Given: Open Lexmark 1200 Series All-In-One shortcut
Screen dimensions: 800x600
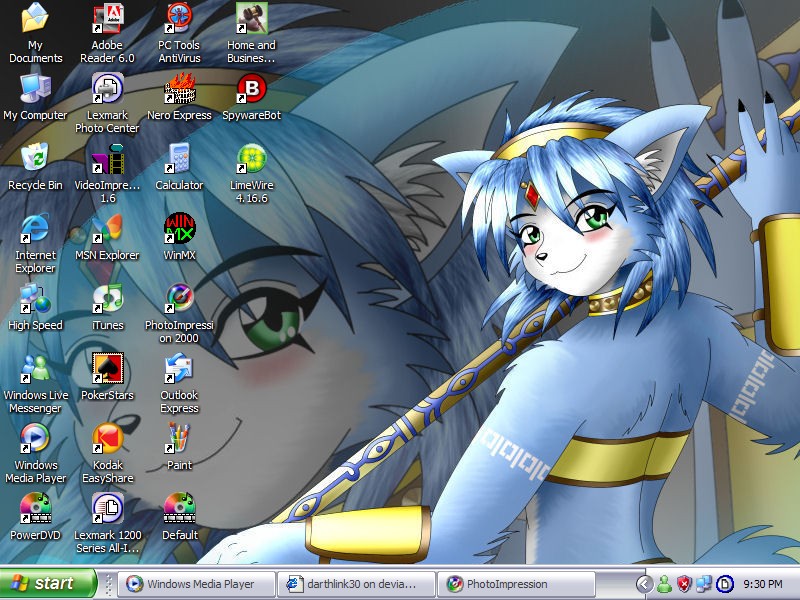Looking at the screenshot, I should 107,508.
